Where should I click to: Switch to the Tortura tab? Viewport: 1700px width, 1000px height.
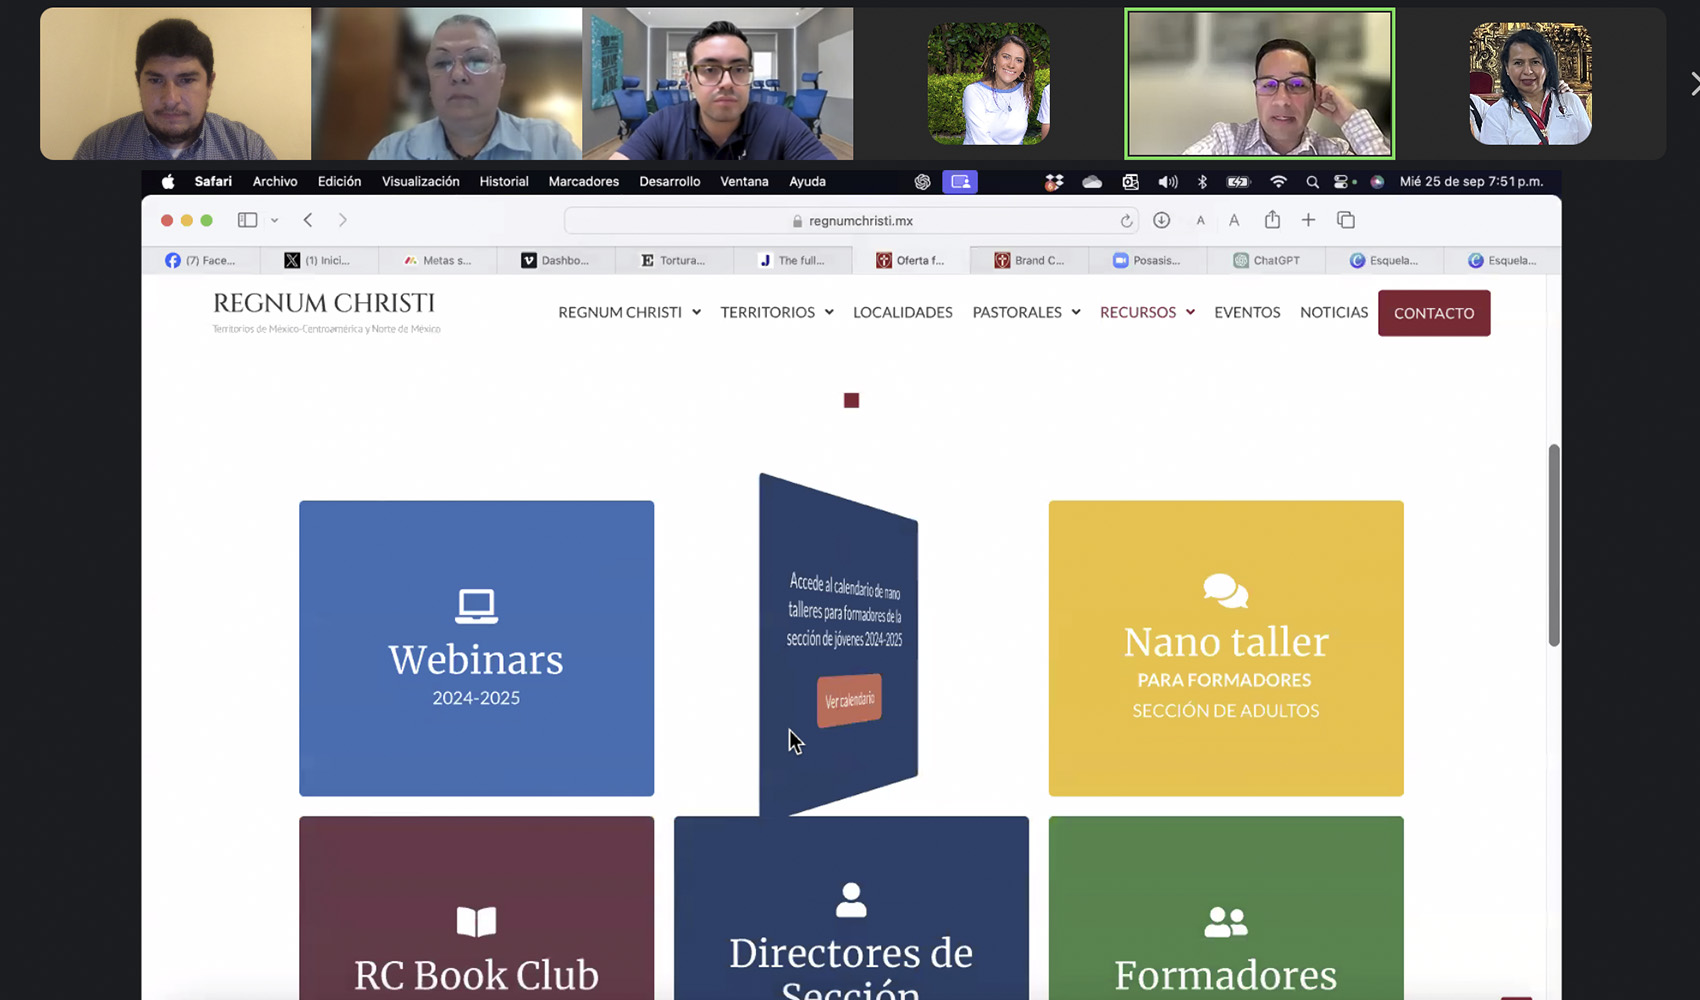(674, 260)
